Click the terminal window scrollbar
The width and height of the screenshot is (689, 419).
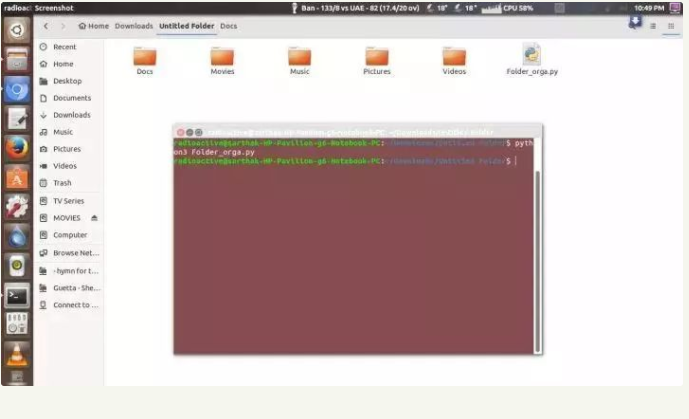pos(537,261)
